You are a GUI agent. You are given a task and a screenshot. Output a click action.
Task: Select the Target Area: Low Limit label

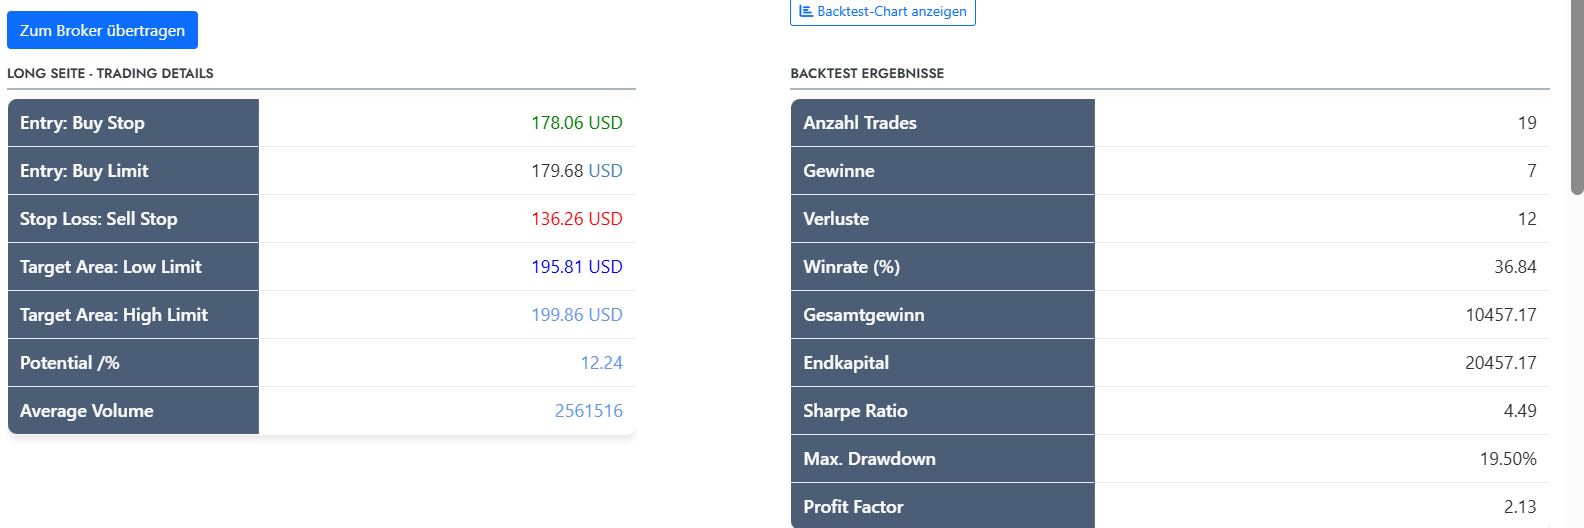111,267
